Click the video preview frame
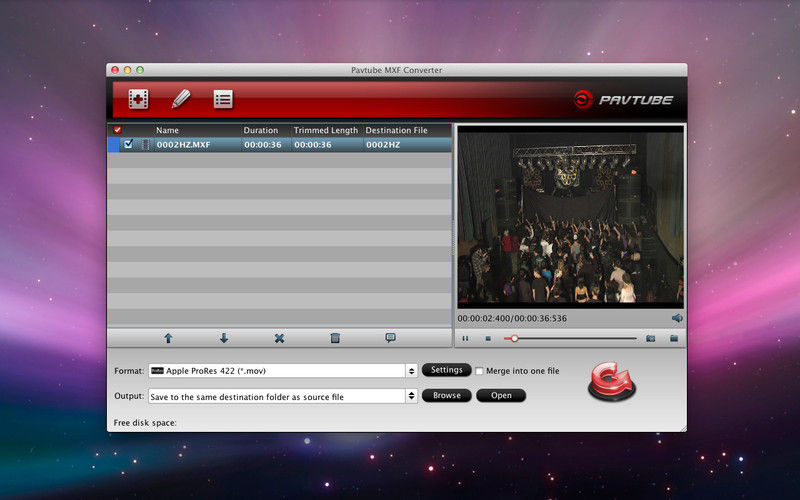The image size is (800, 500). 570,217
